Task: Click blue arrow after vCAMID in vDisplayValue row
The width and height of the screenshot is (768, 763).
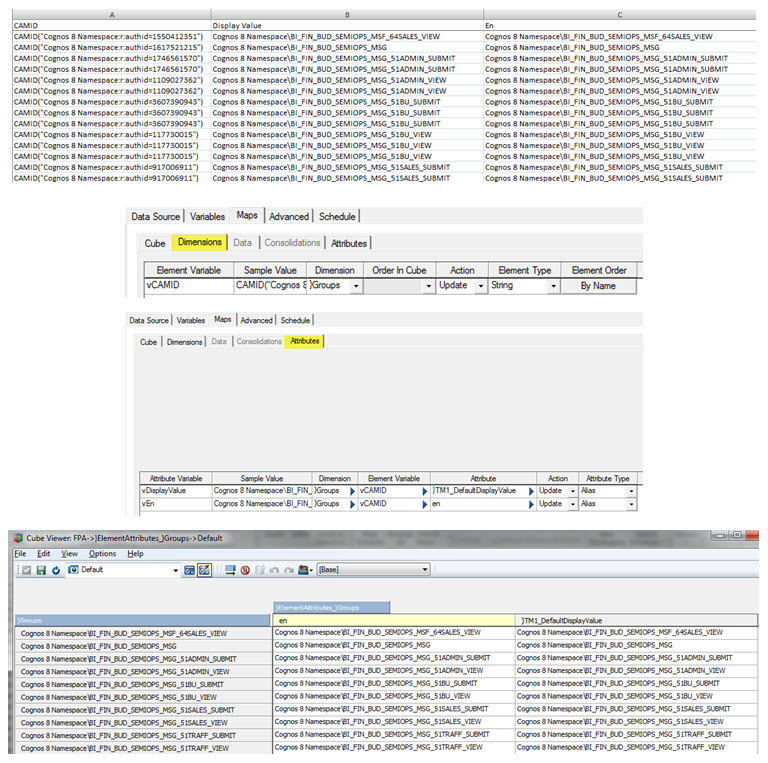Action: tap(425, 491)
